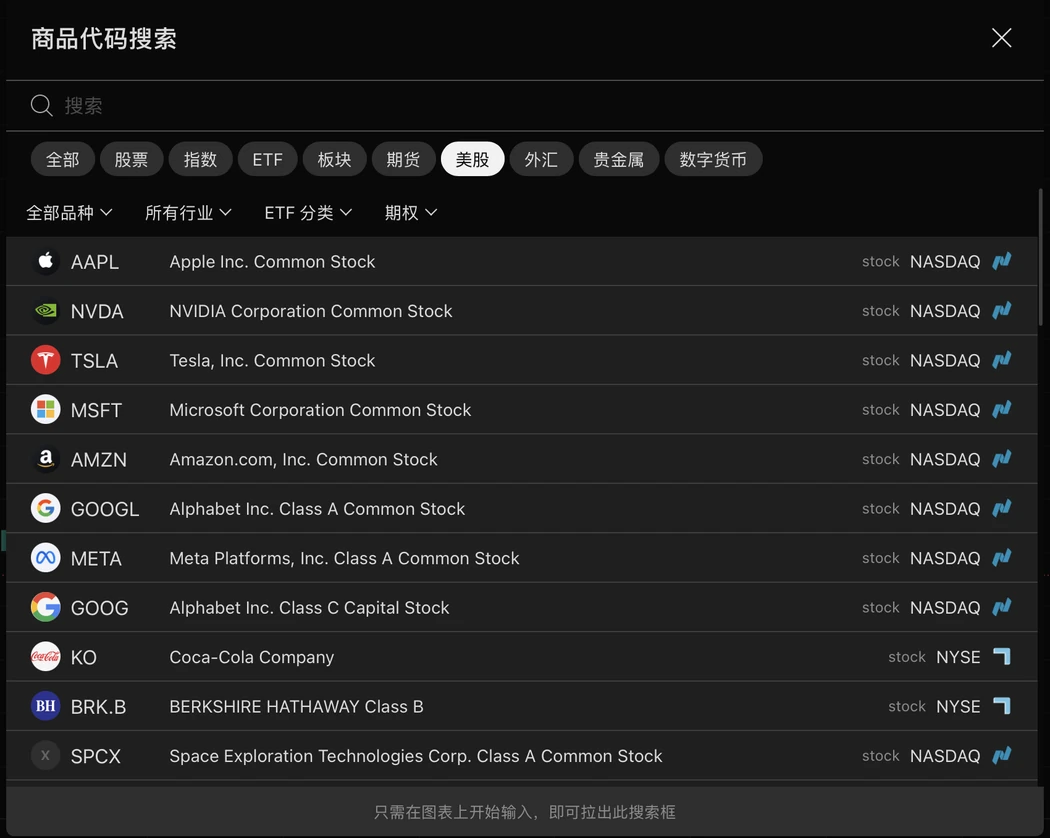Click the META ticker symbol
1050x838 pixels.
tap(96, 559)
